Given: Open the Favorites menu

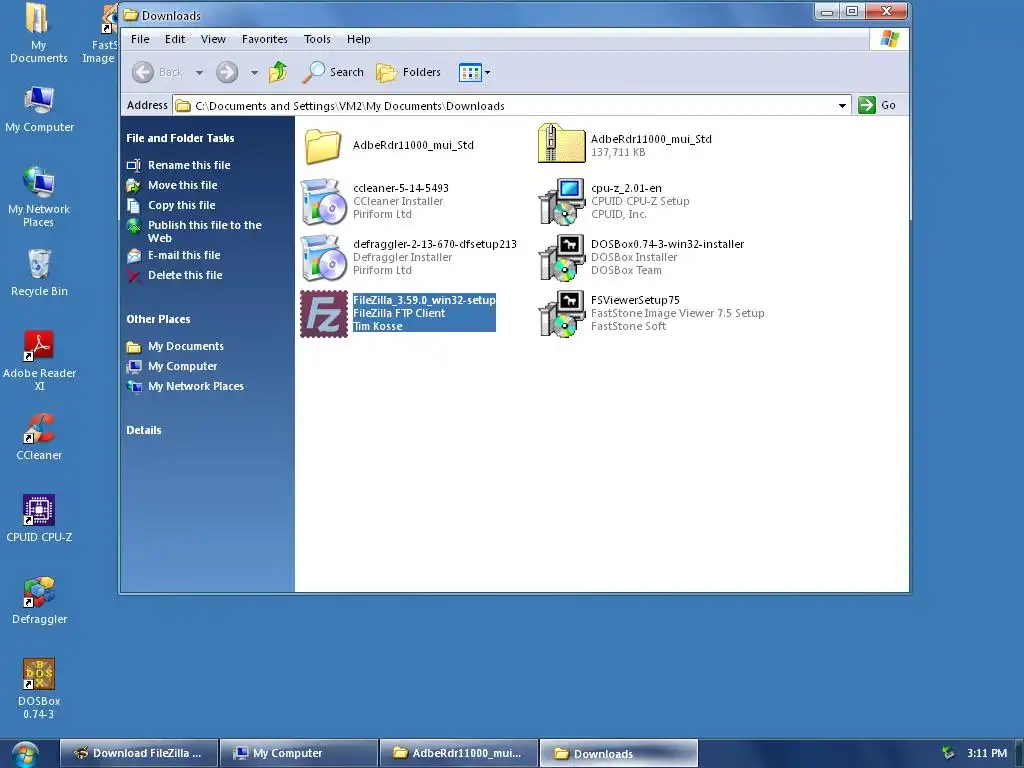Looking at the screenshot, I should click(x=264, y=39).
